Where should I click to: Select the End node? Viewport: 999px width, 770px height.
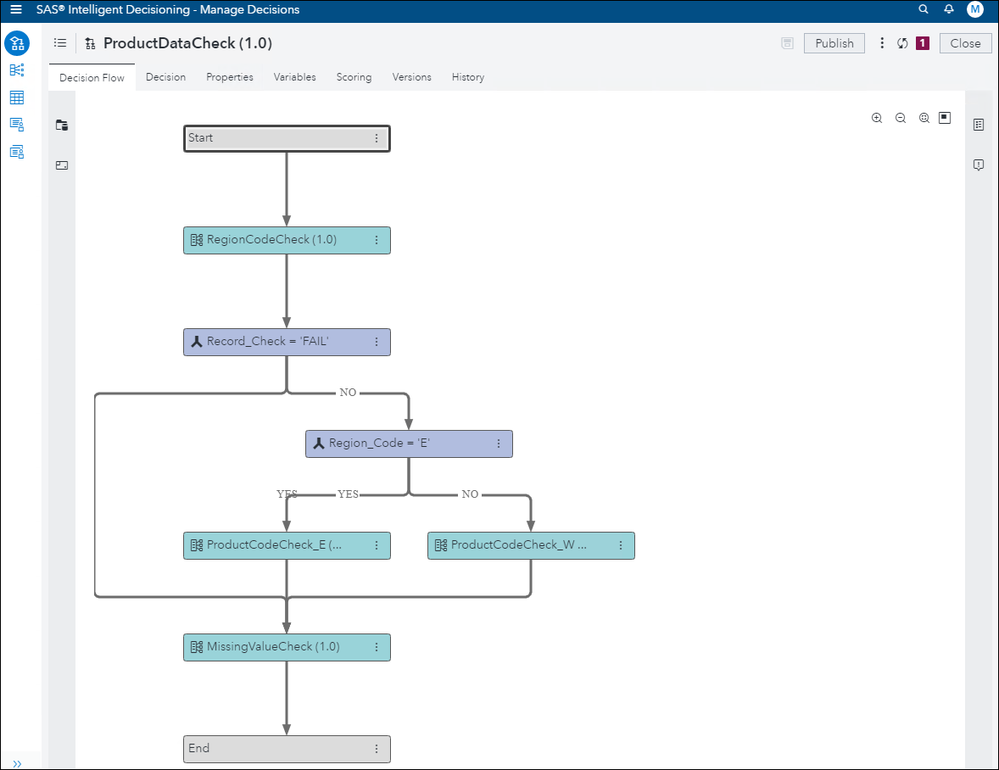click(287, 749)
